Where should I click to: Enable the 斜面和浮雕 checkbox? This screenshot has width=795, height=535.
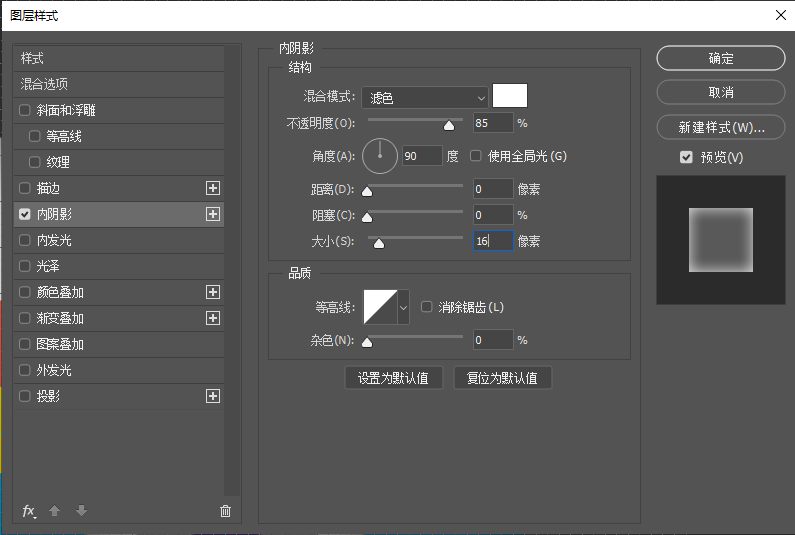(25, 110)
